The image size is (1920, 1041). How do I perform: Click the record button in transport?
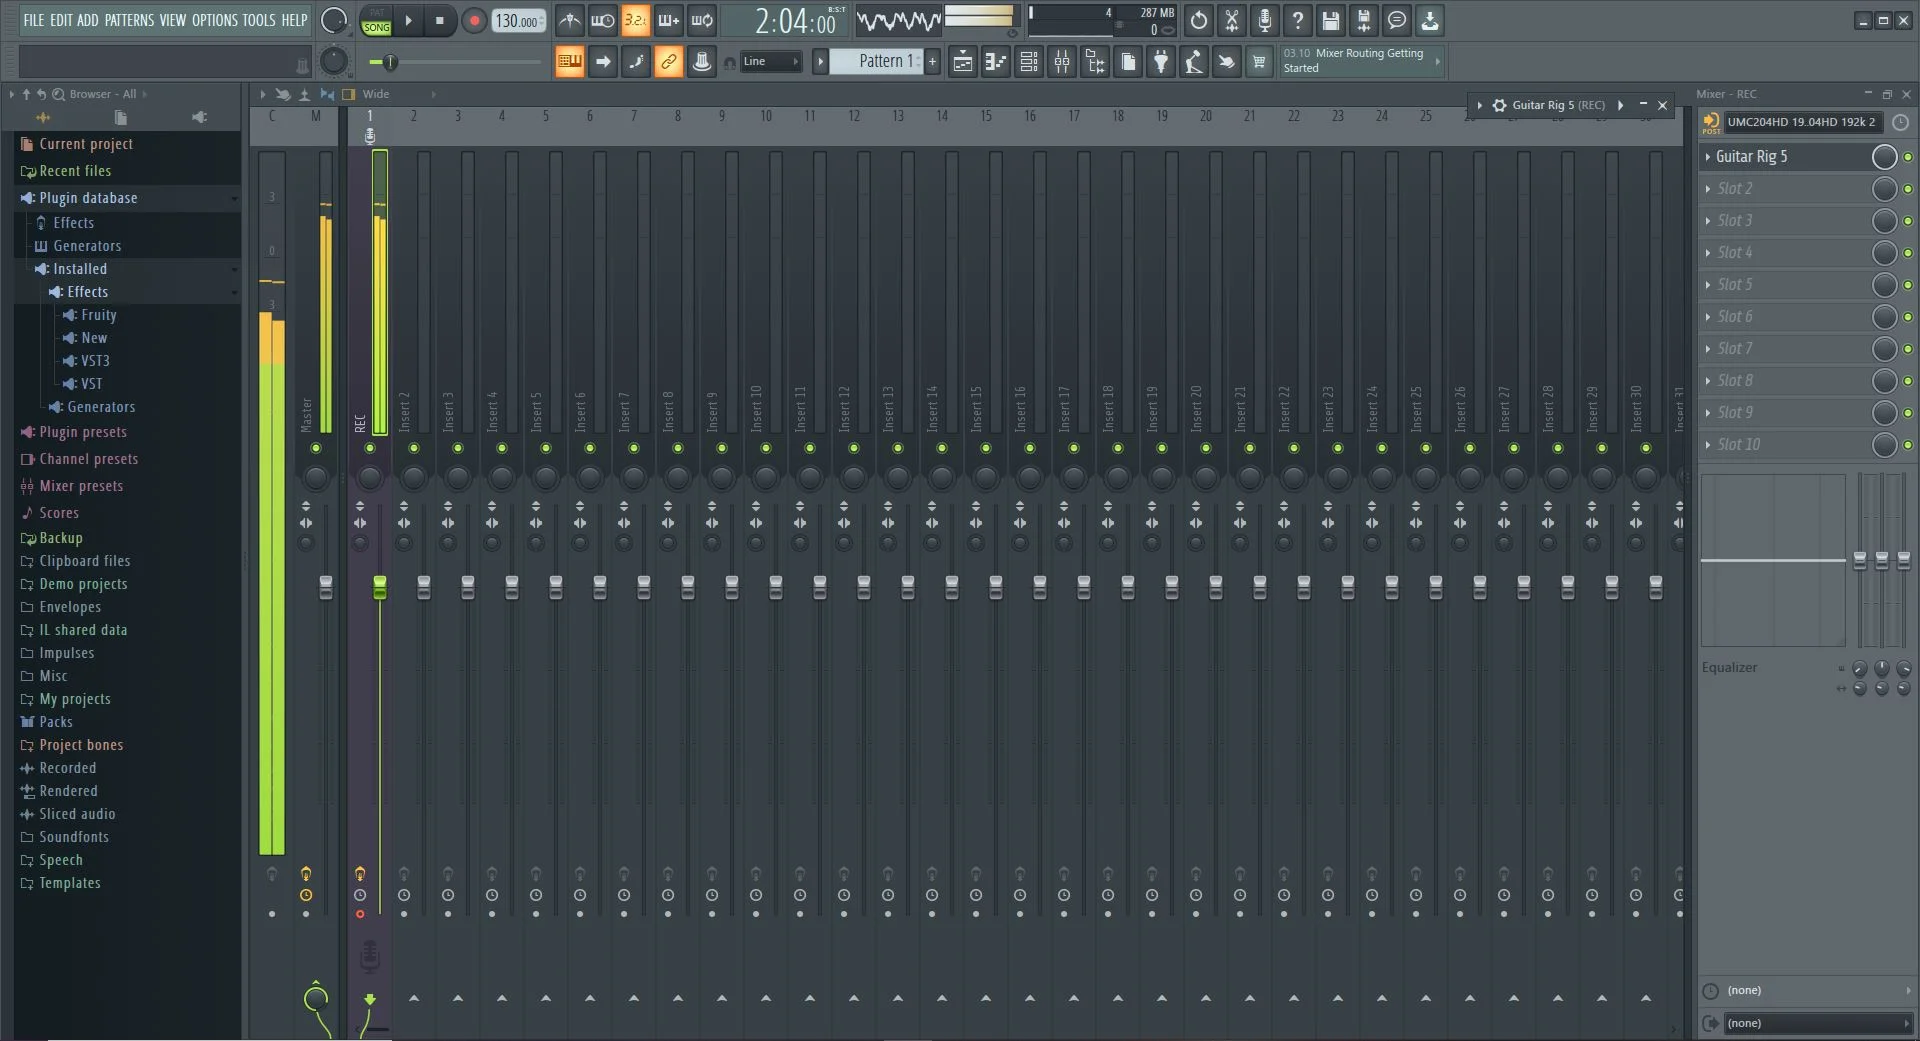pyautogui.click(x=474, y=21)
